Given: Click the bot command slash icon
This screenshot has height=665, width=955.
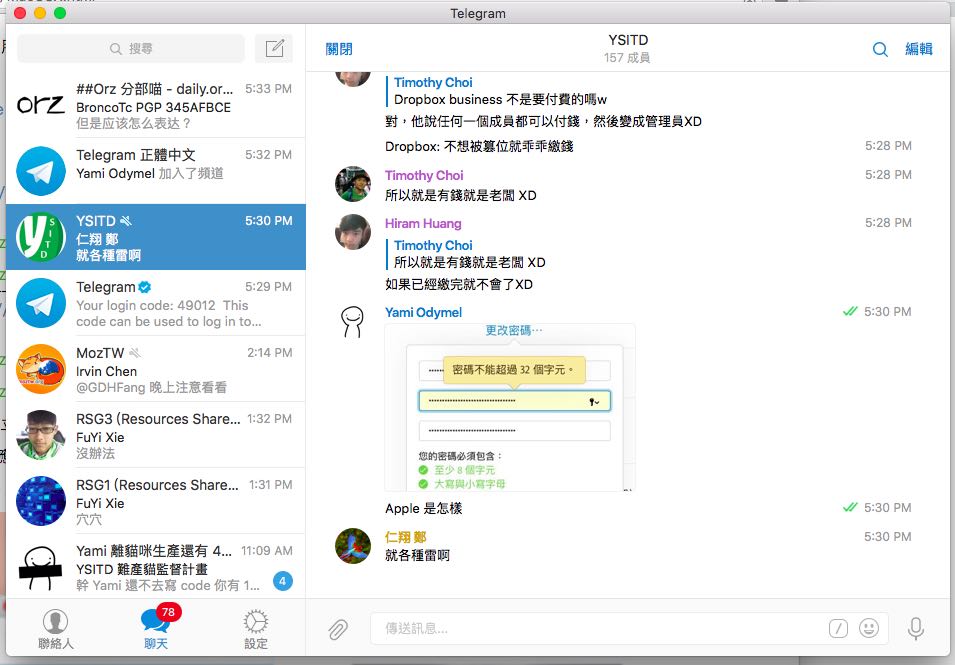Looking at the screenshot, I should click(x=838, y=628).
